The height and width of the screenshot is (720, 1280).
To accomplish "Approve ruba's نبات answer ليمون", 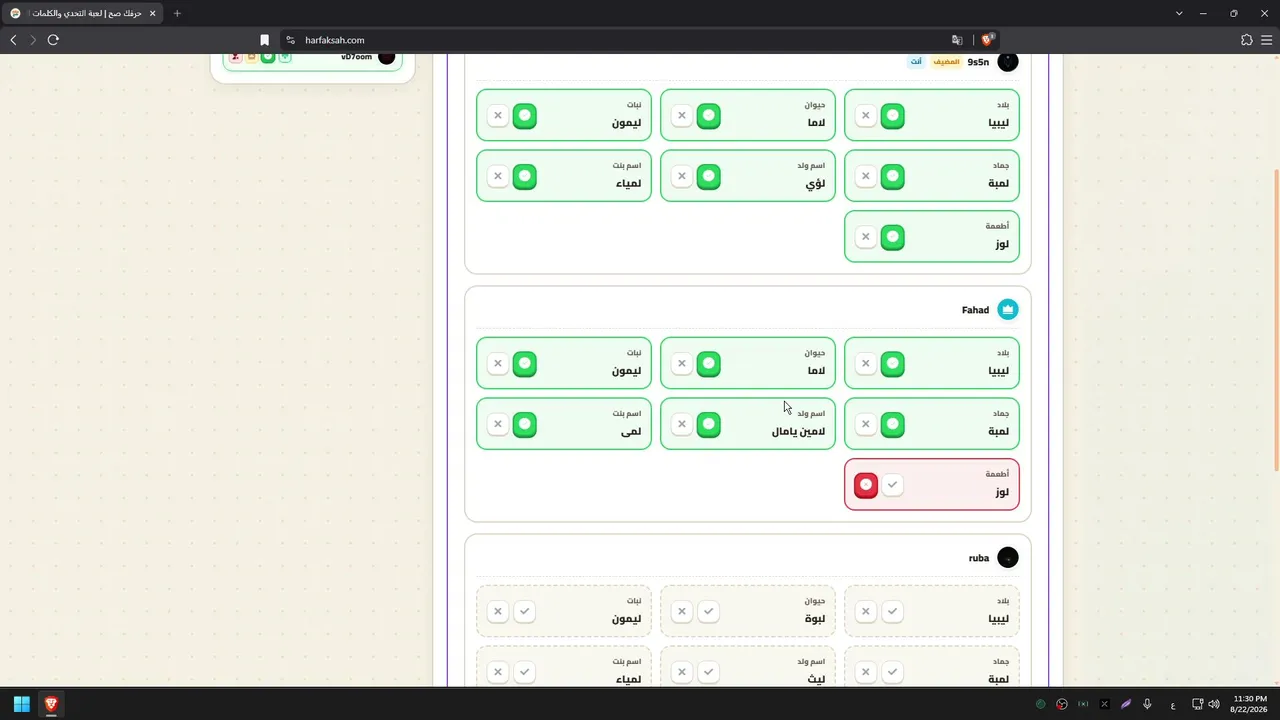I will [x=524, y=612].
